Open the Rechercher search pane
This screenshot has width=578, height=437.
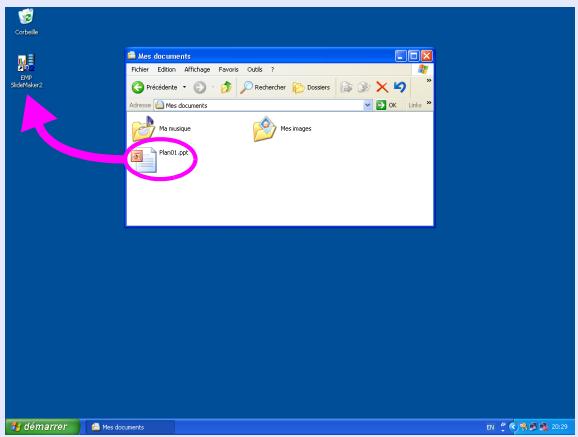263,87
